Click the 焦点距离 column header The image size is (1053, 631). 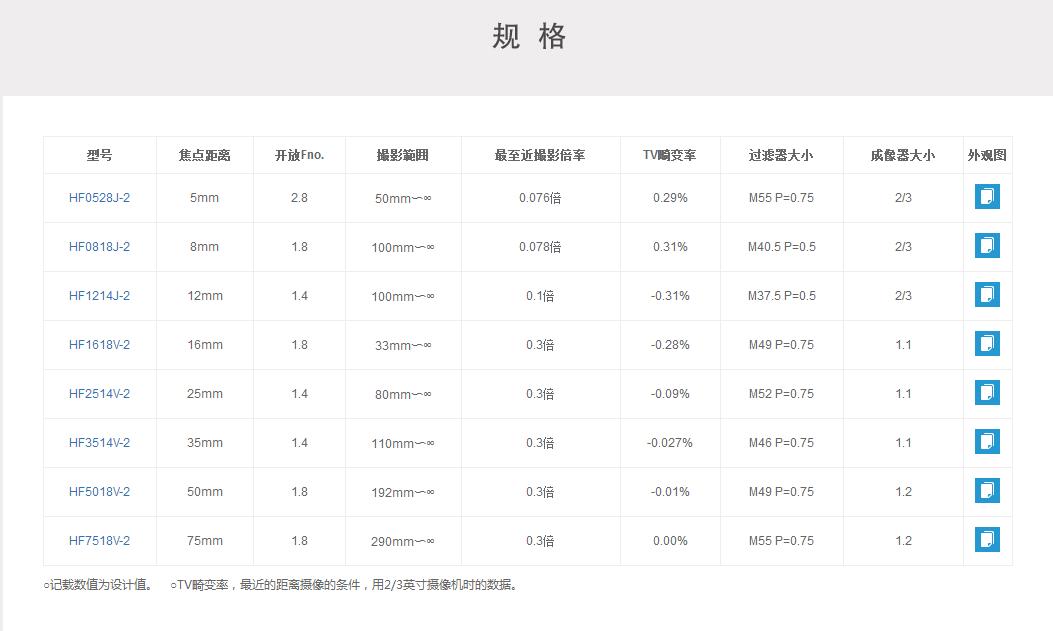click(205, 156)
